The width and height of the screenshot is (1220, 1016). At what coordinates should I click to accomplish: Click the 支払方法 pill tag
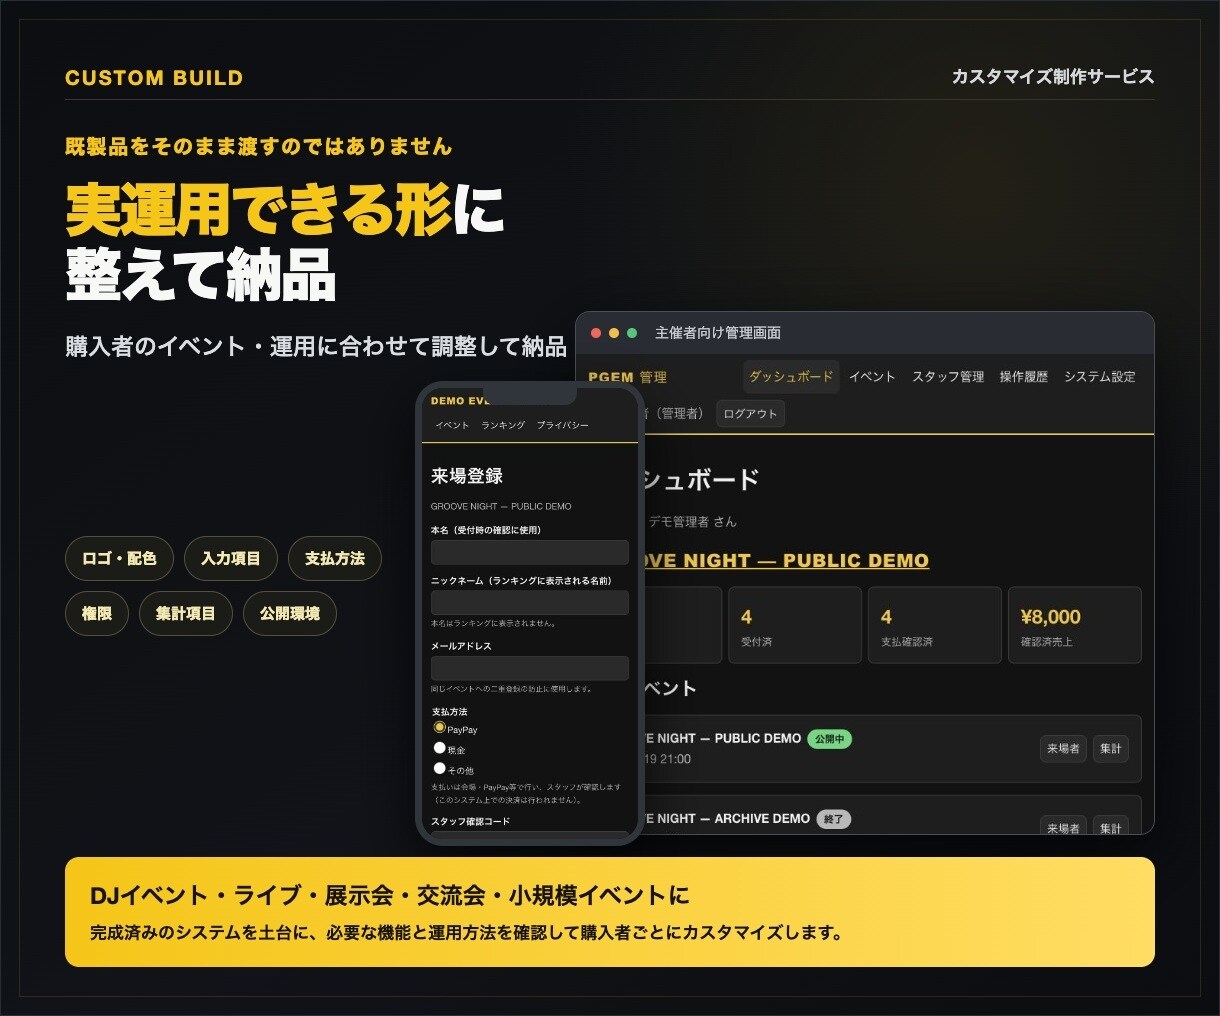[x=335, y=558]
